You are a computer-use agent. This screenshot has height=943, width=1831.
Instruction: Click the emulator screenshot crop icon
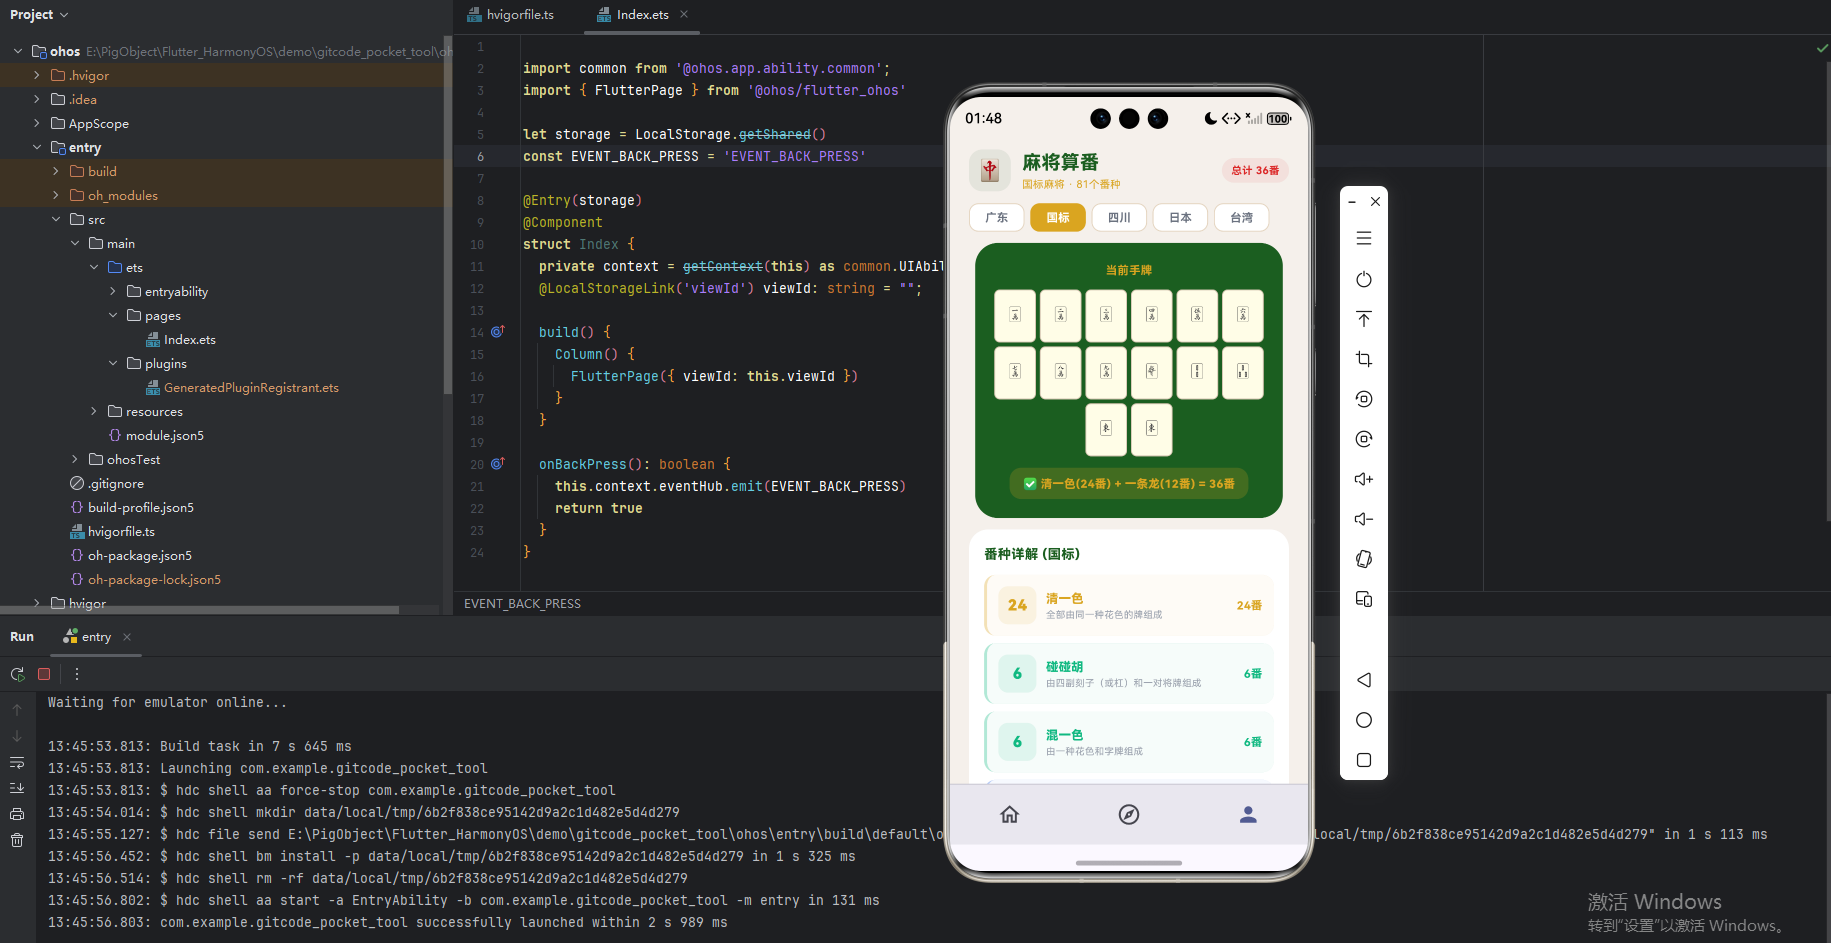[1364, 359]
